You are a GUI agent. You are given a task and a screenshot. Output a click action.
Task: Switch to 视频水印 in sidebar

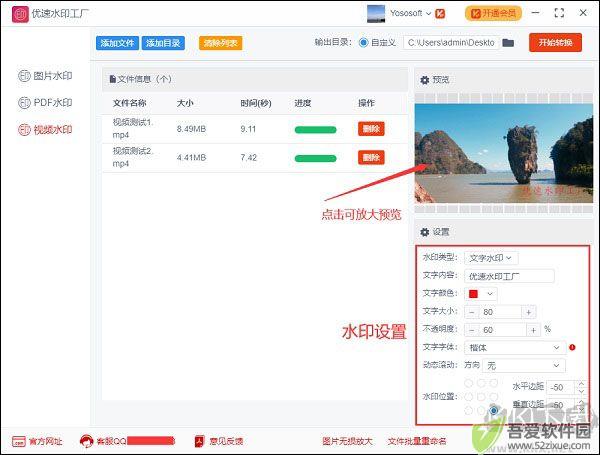pos(45,130)
